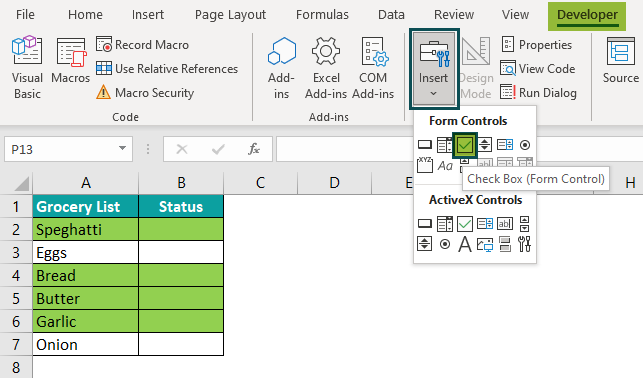Select column B header
The image size is (643, 378).
(x=181, y=183)
